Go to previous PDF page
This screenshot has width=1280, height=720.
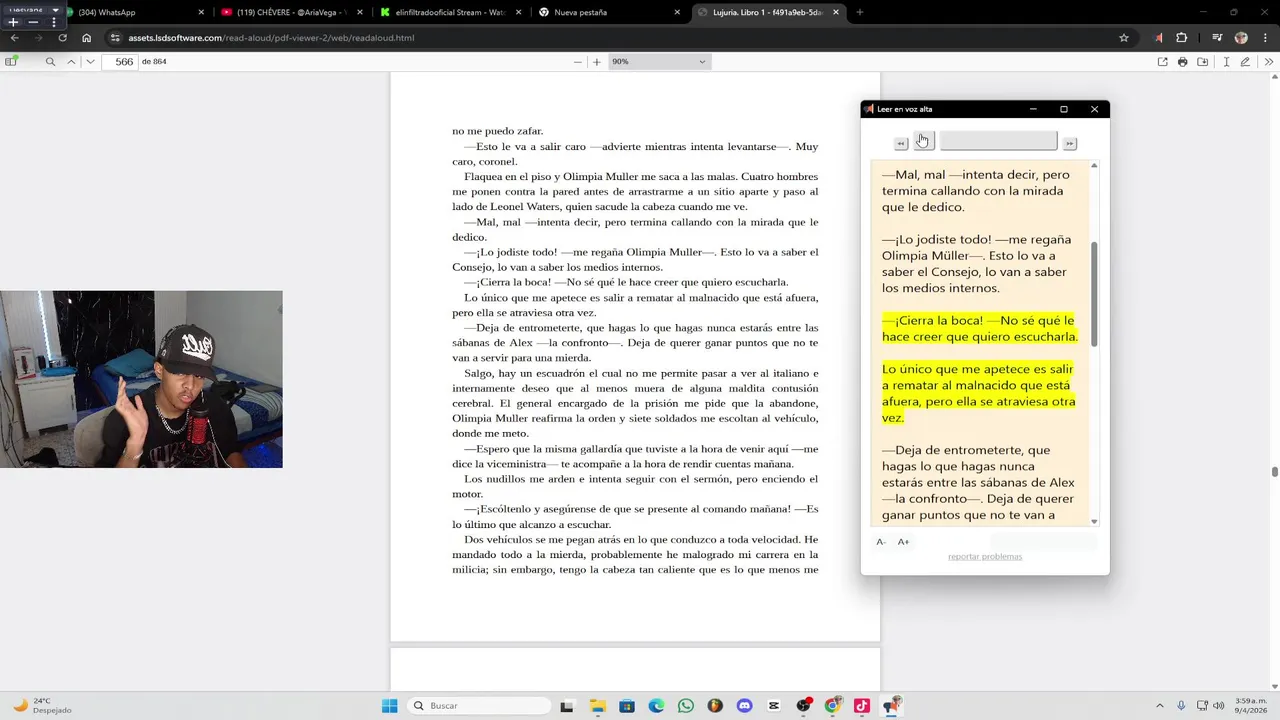(x=71, y=61)
